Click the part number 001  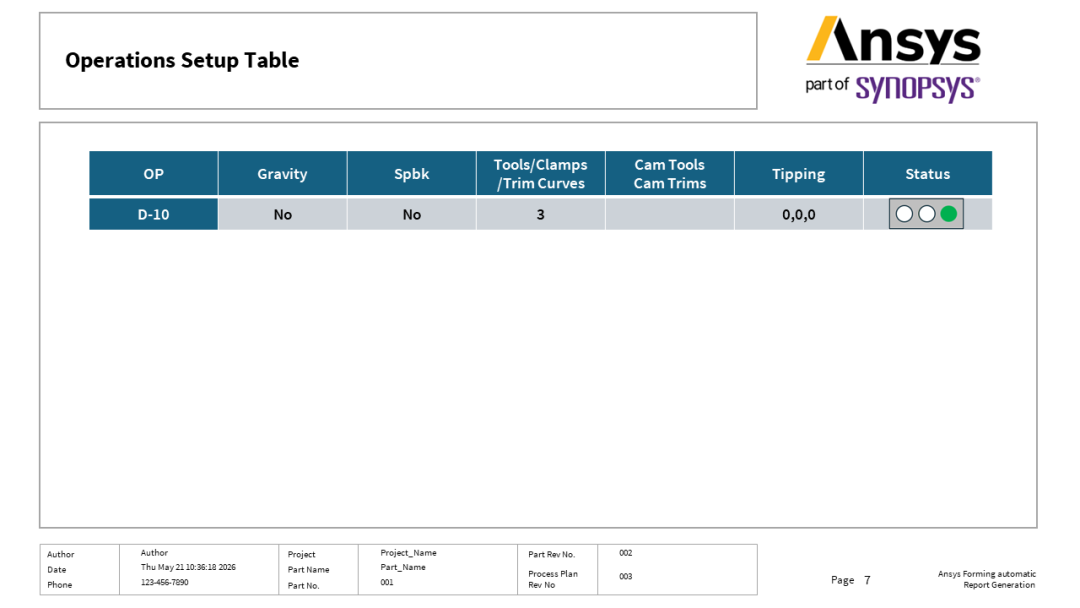coord(387,582)
